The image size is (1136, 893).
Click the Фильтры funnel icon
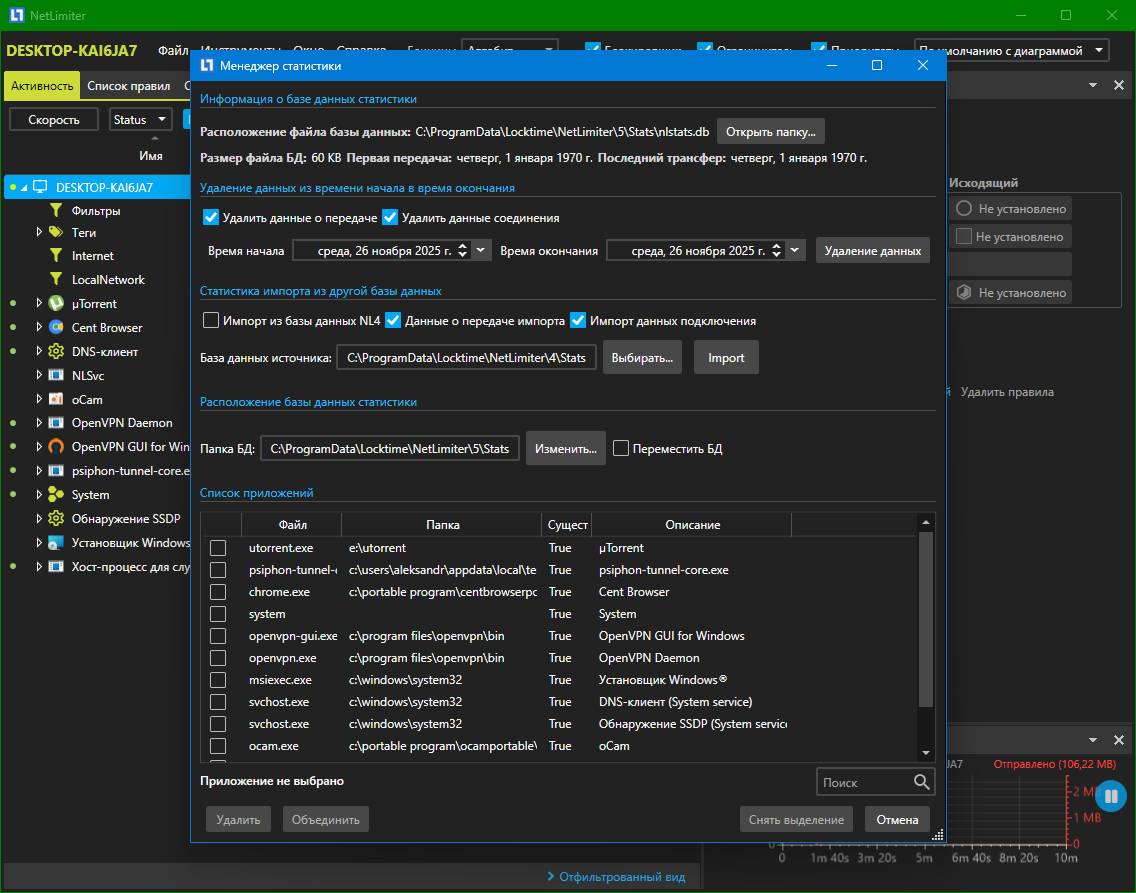click(56, 211)
